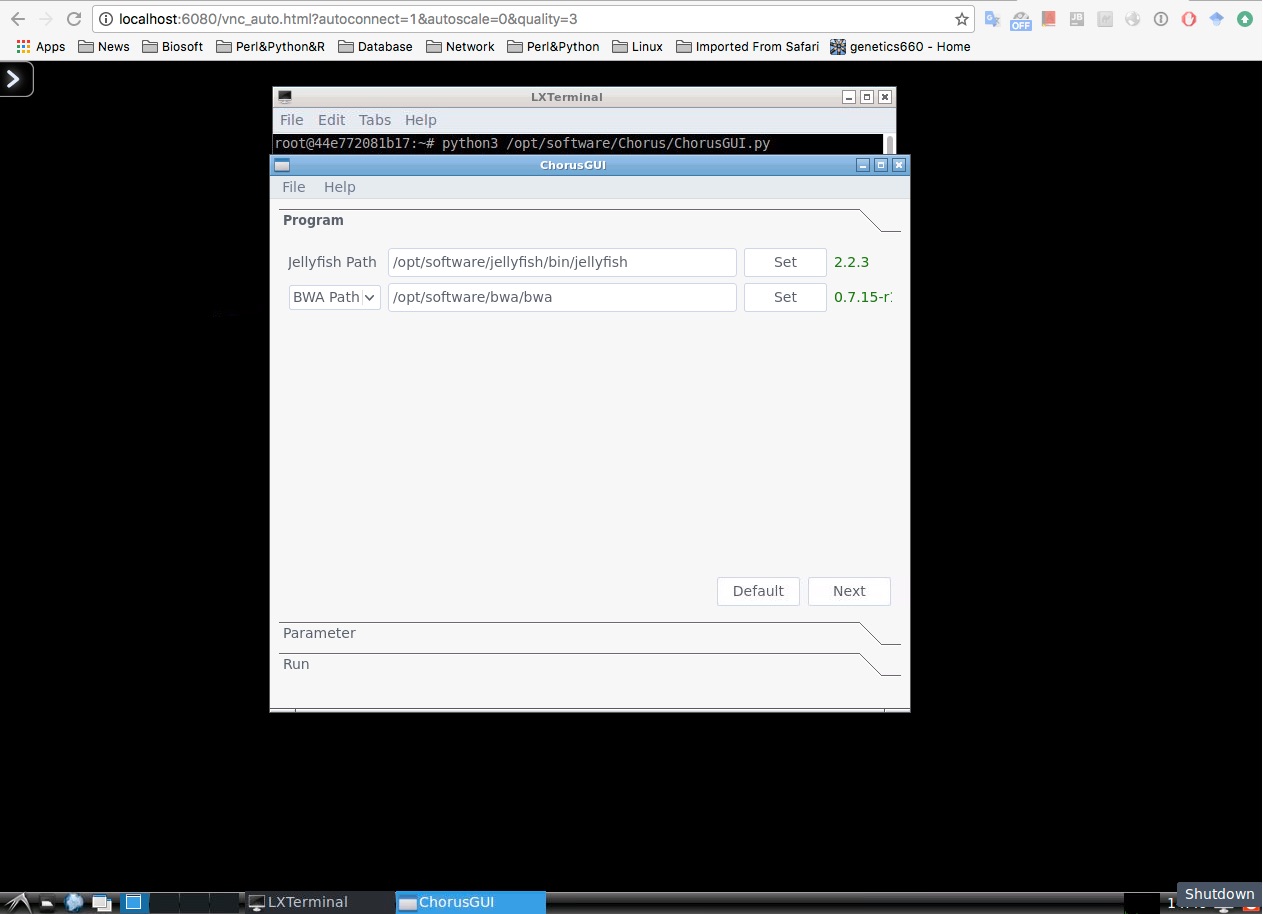Open Help menu in LXTerminal
The image size is (1263, 914).
tap(420, 120)
